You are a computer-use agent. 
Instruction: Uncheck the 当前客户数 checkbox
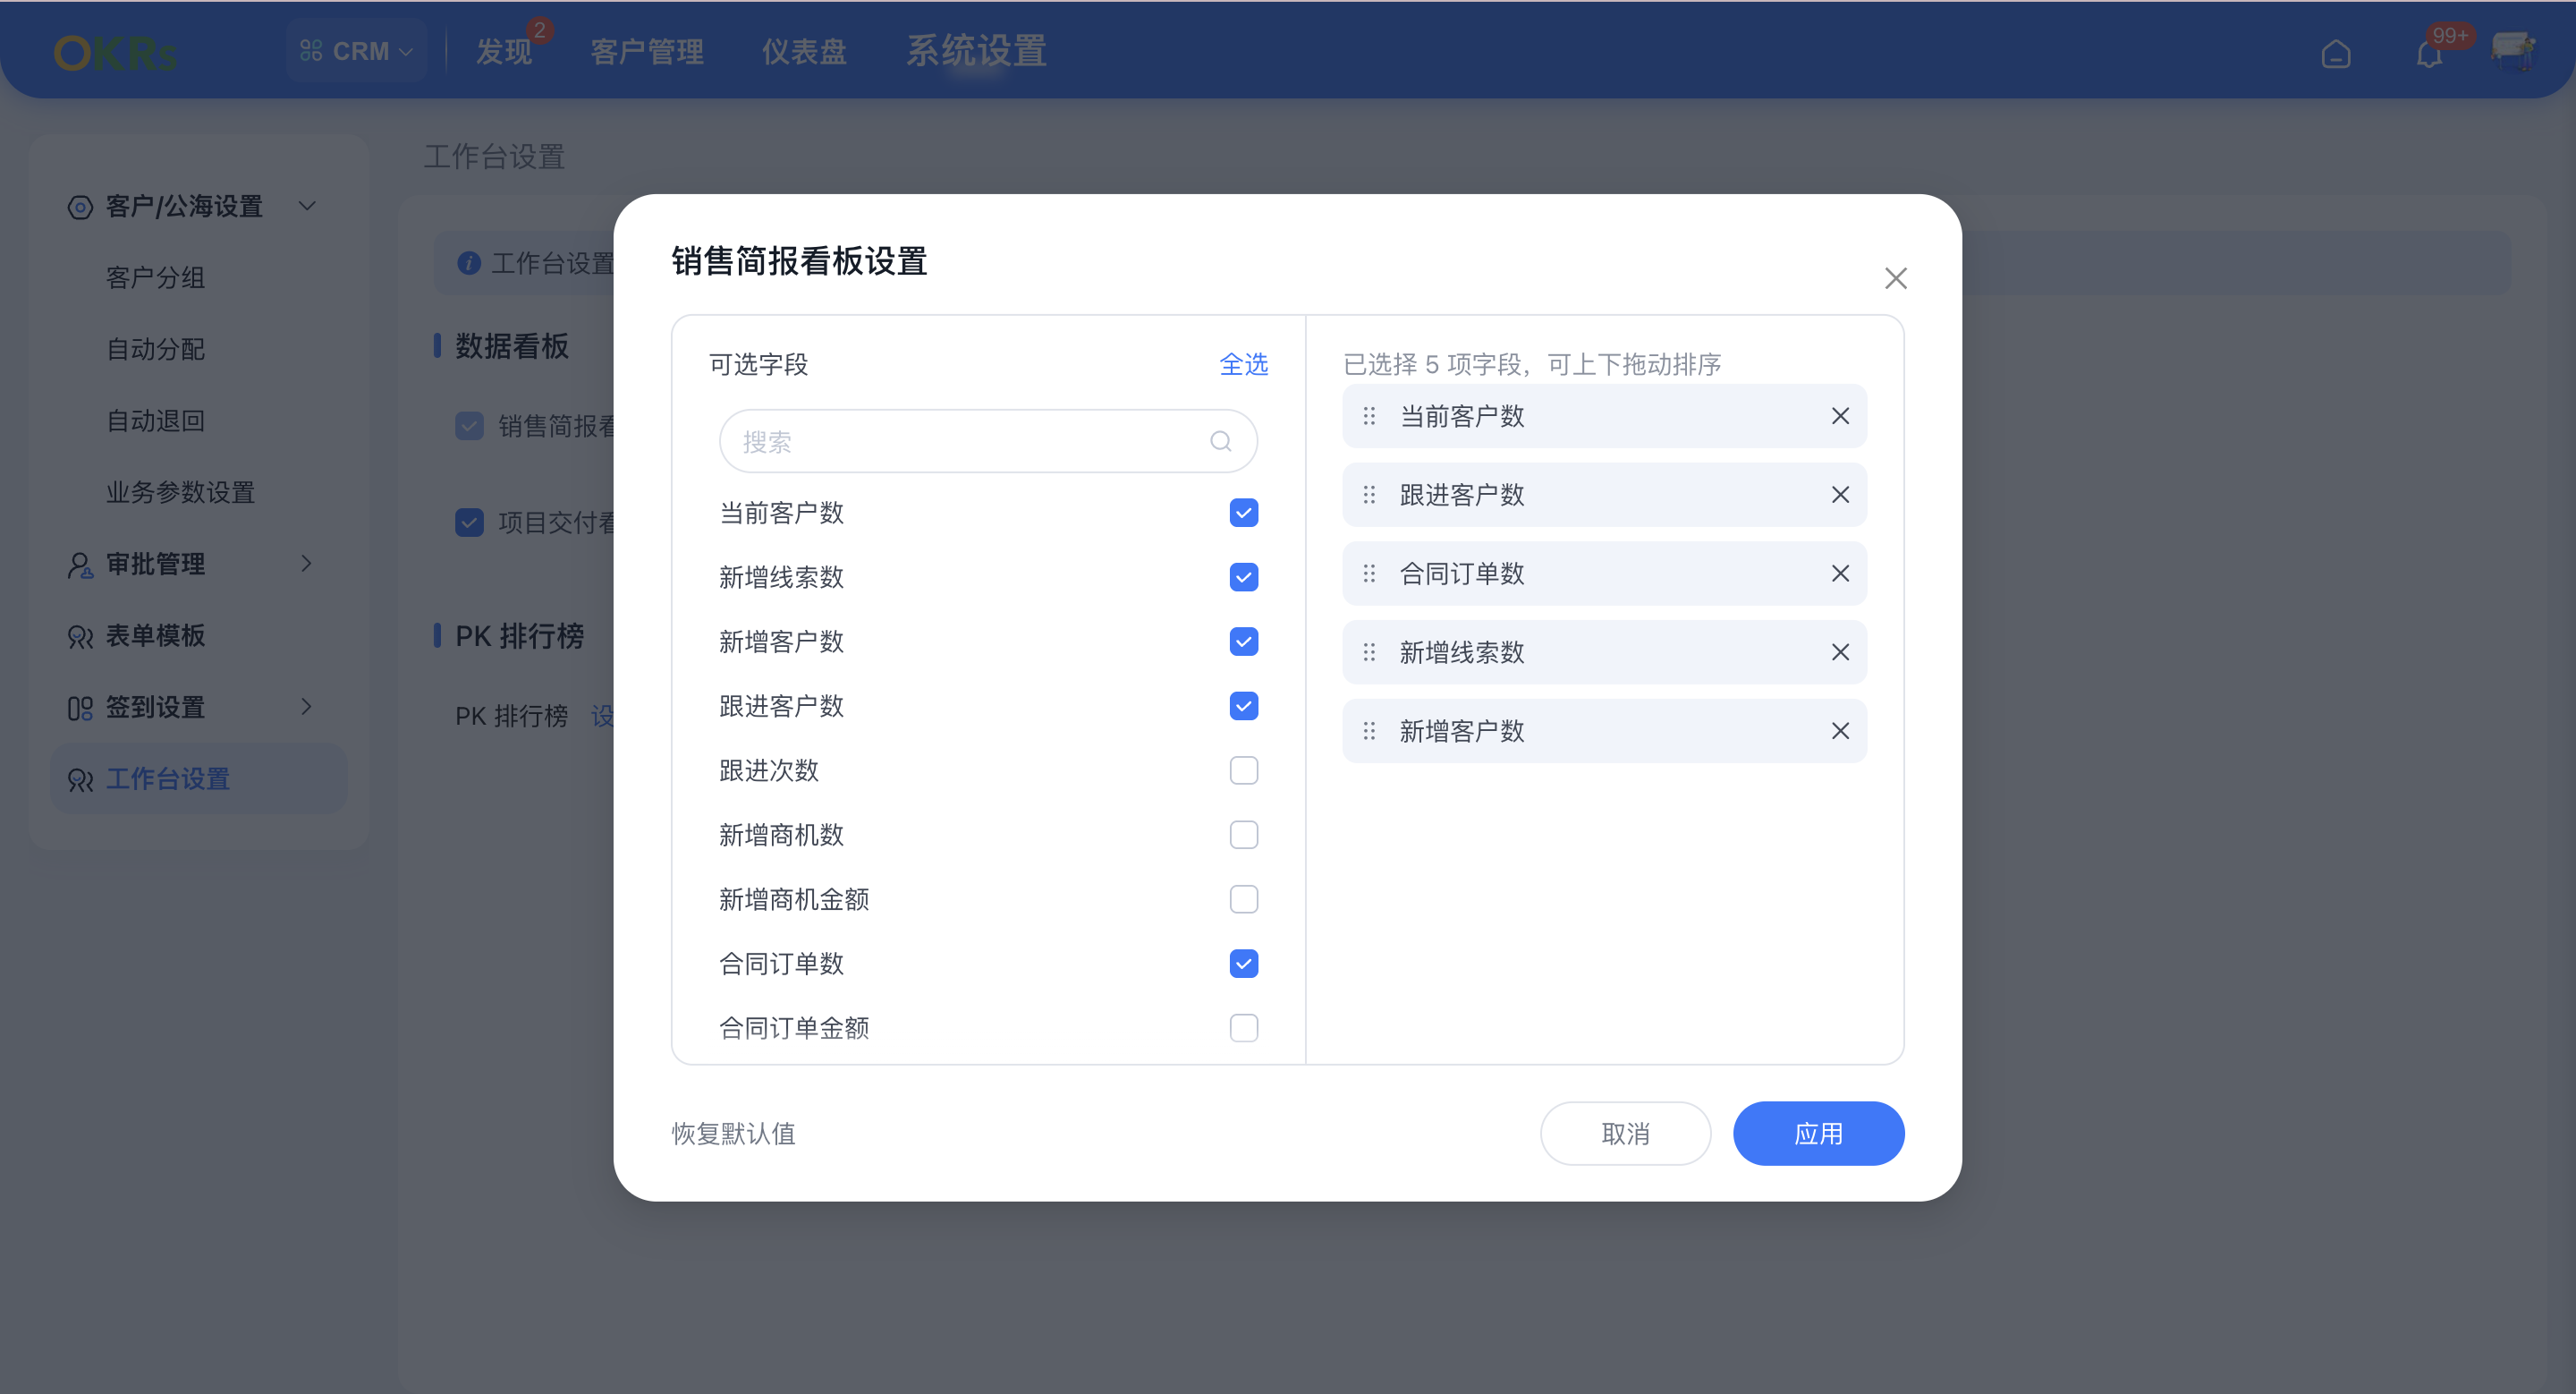1243,512
